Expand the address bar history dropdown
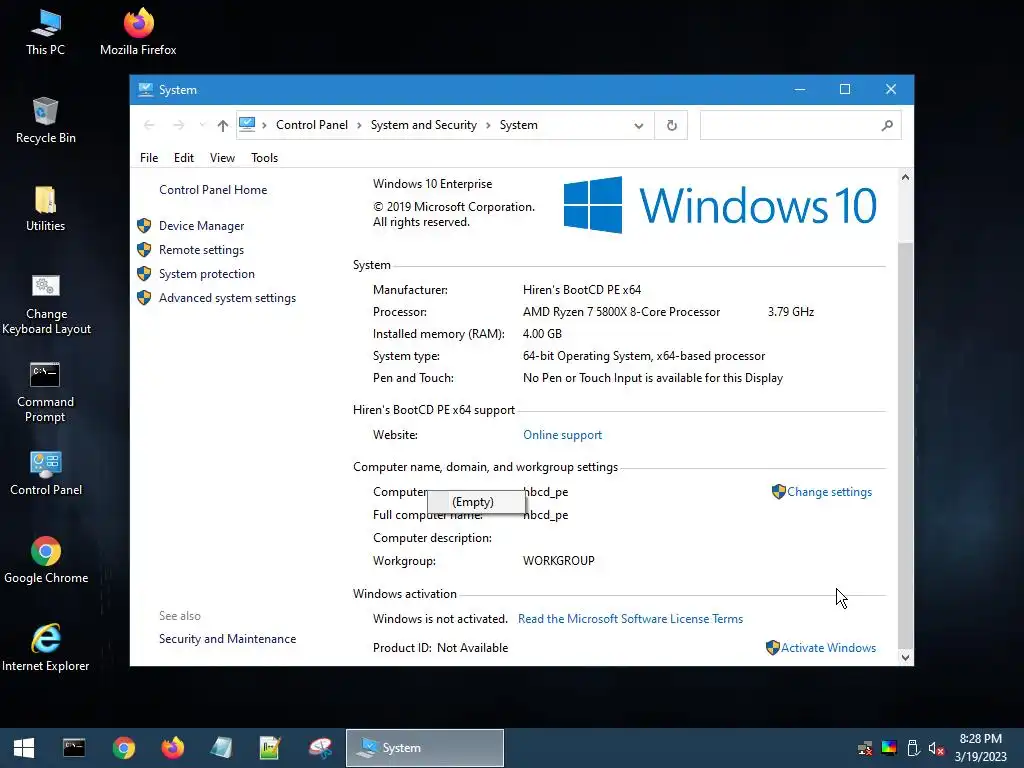 [x=639, y=125]
